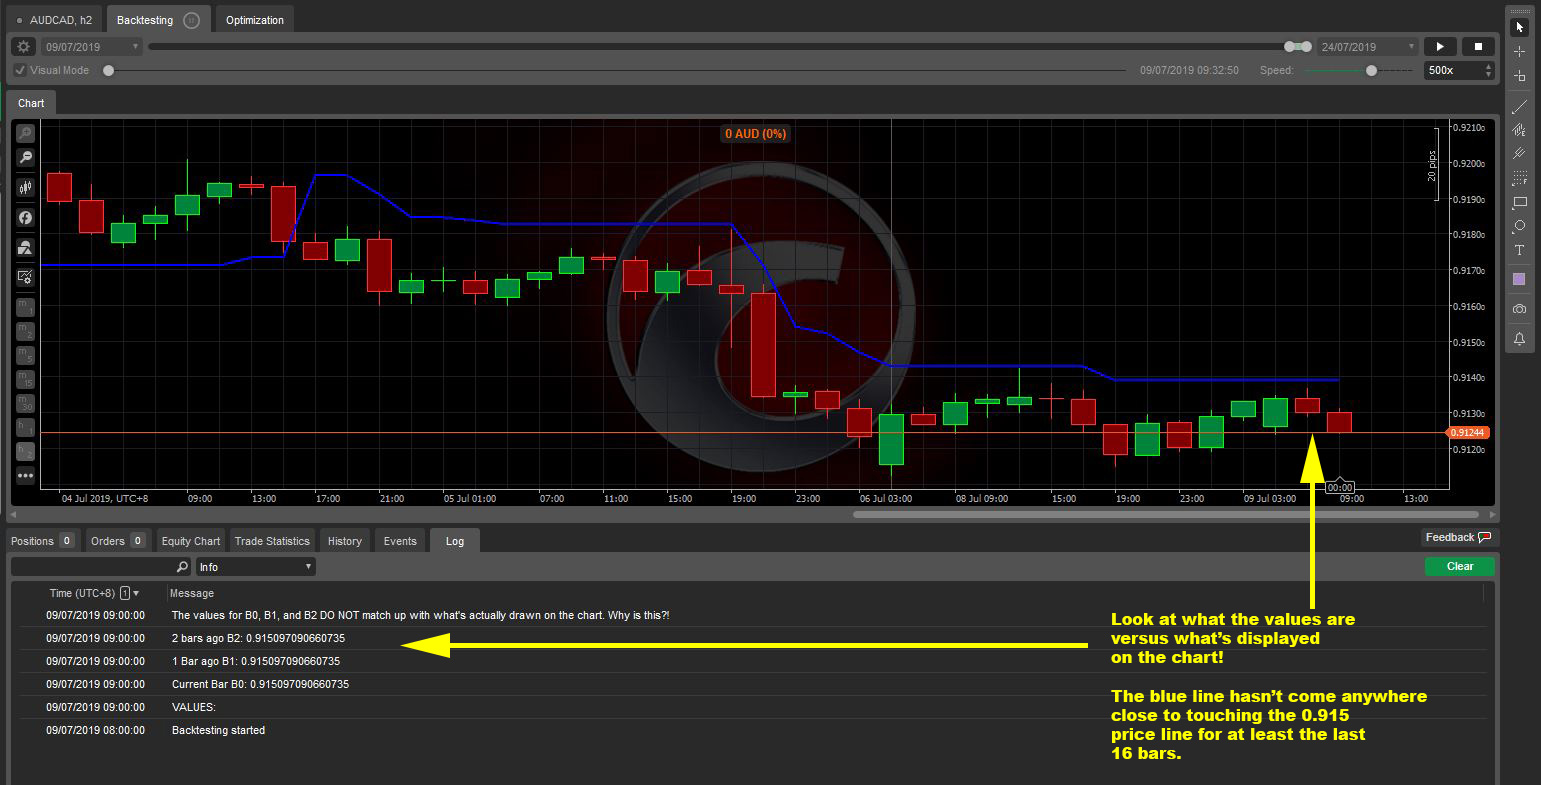Screen dimensions: 1541x785
Task: Open the Positions tab
Action: [x=42, y=541]
